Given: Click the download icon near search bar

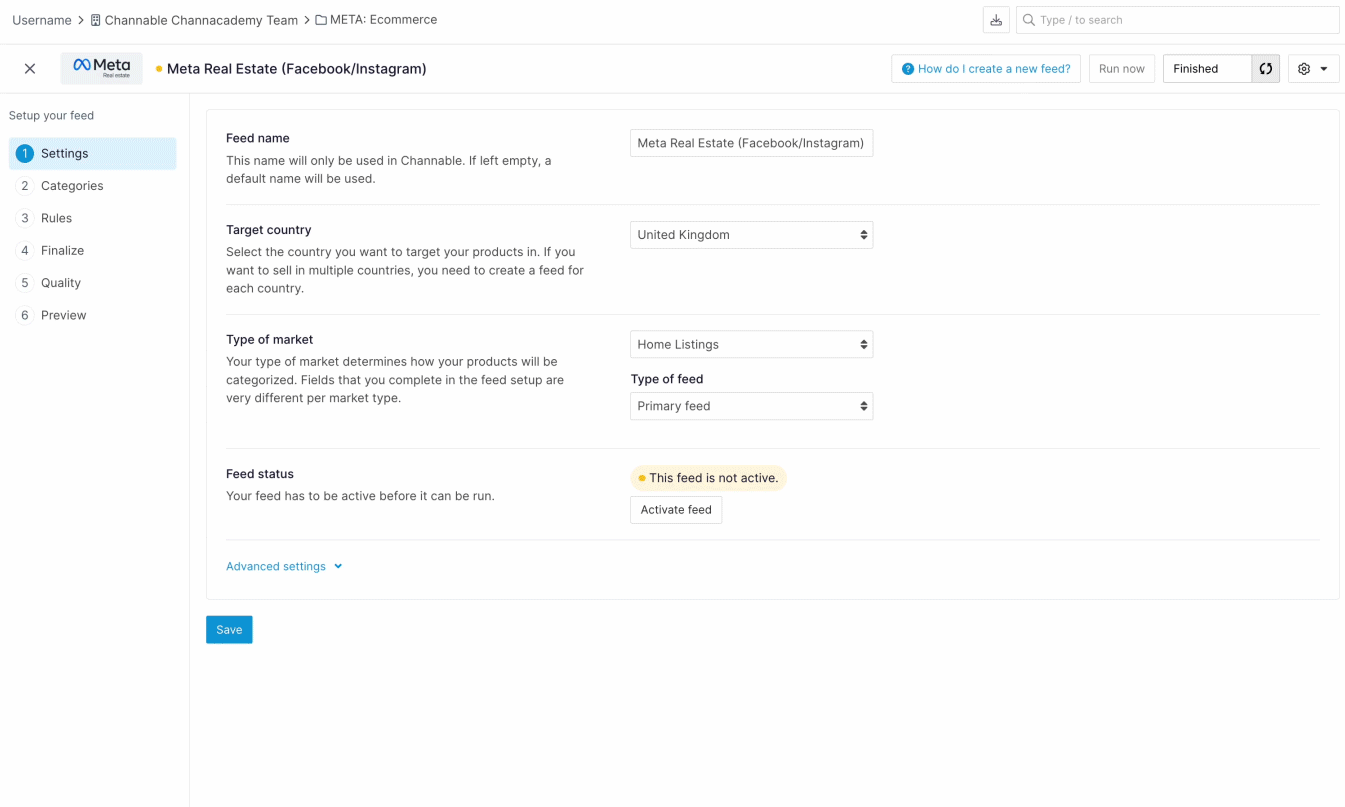Looking at the screenshot, I should (996, 20).
